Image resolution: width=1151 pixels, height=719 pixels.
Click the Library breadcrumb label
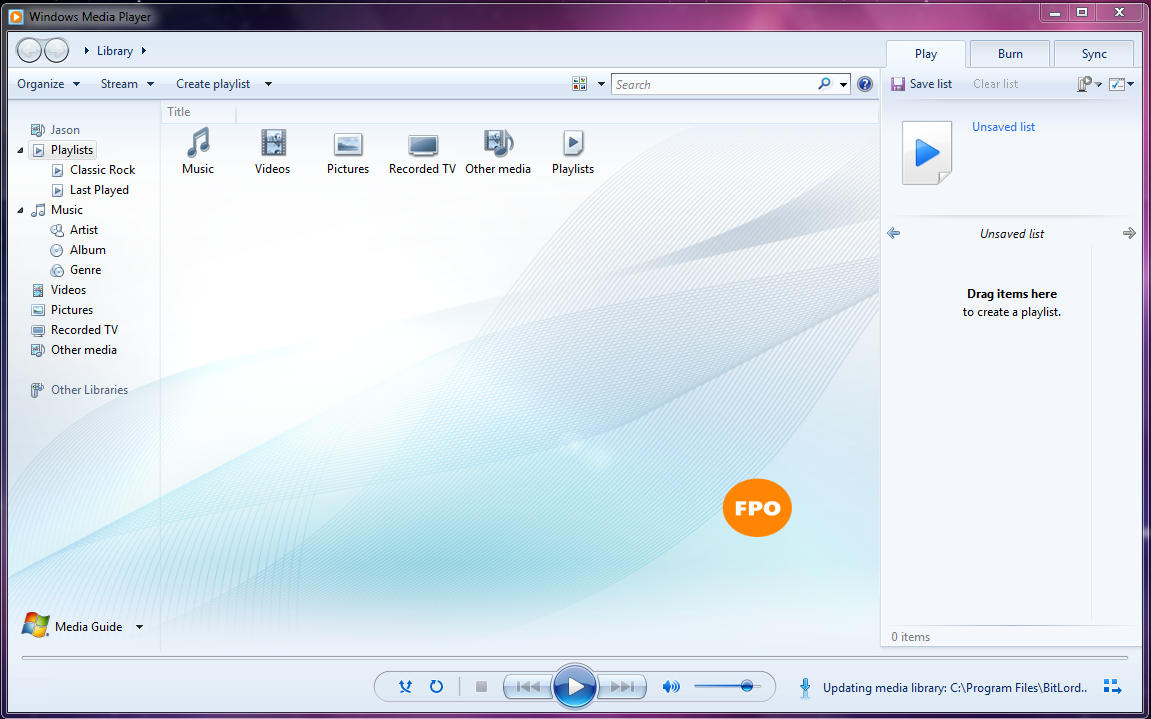115,51
